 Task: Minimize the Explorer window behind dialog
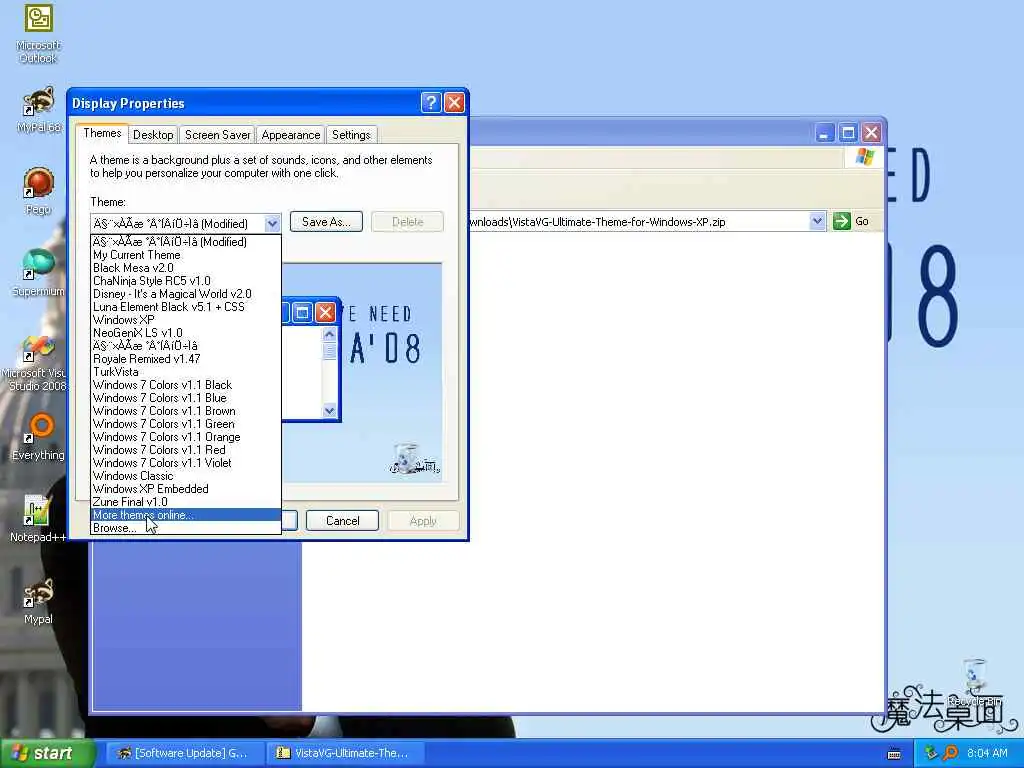pos(824,133)
